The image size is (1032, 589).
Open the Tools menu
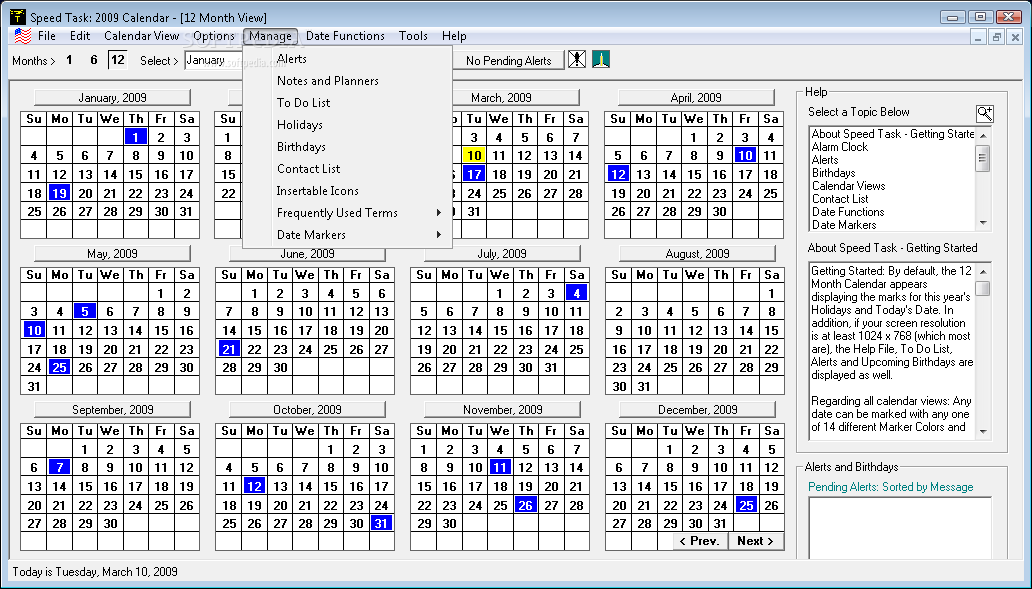click(413, 36)
